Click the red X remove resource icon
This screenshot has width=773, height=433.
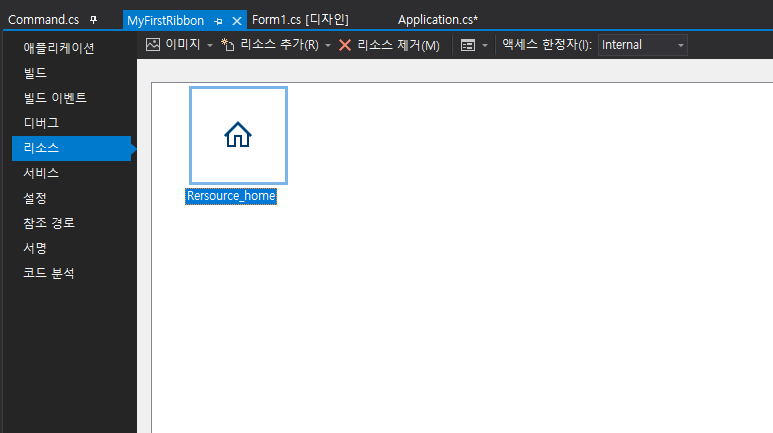coord(345,45)
